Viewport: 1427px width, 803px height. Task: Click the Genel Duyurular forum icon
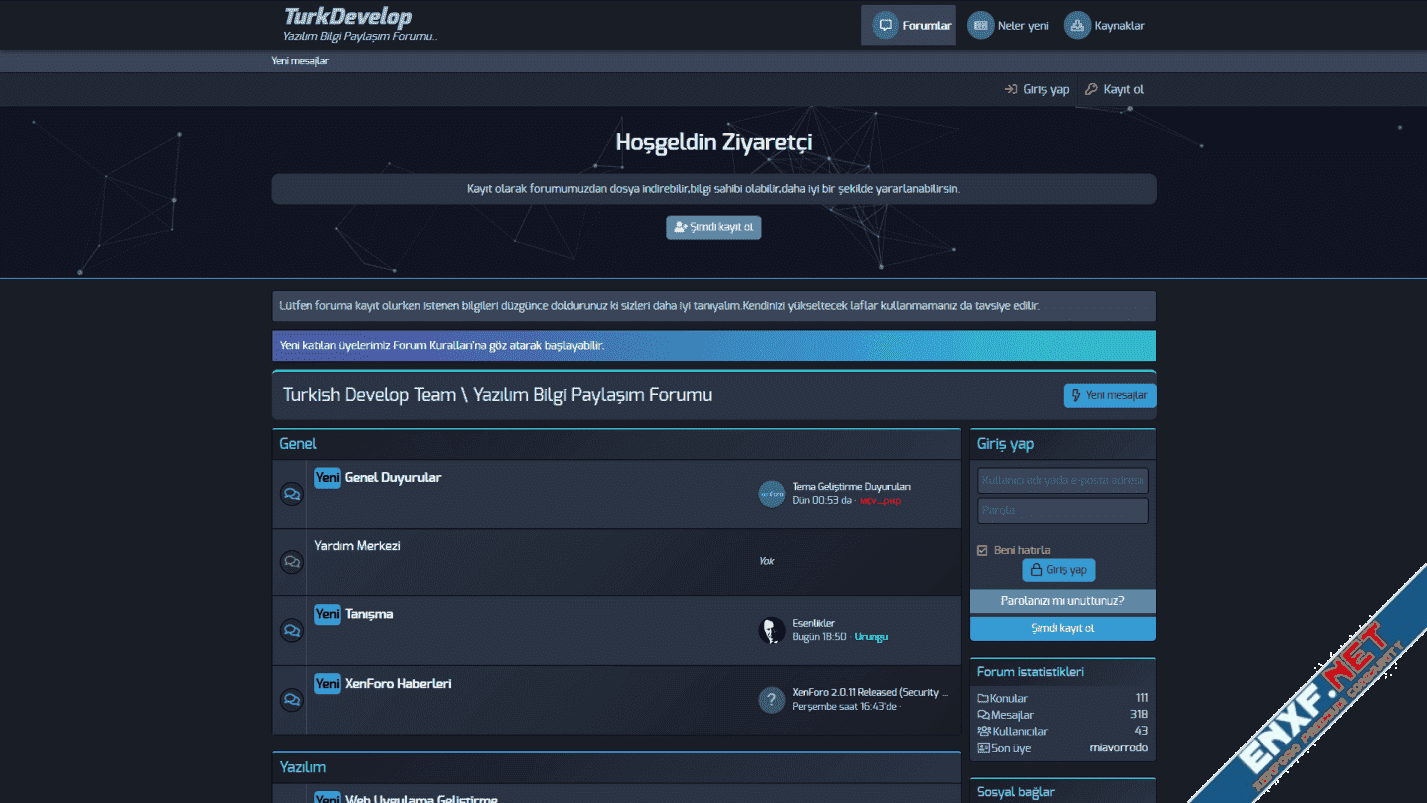[x=291, y=494]
